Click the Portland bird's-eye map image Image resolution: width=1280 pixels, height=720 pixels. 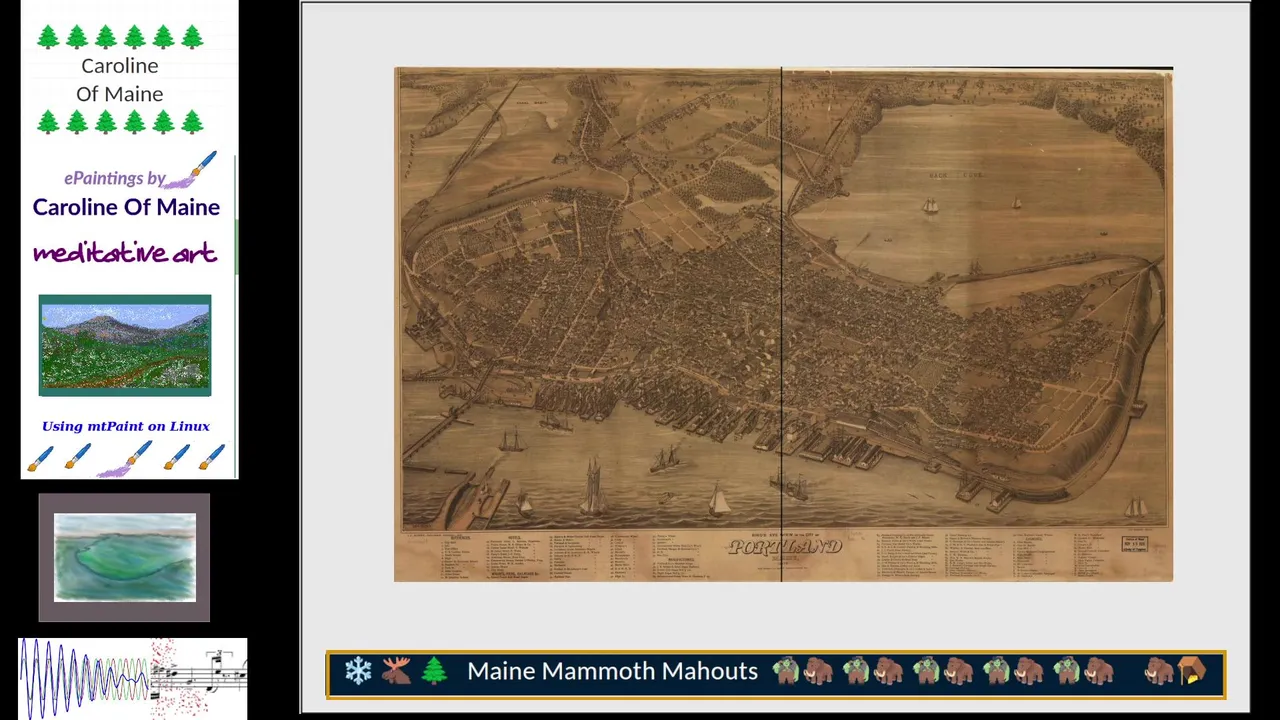[783, 324]
